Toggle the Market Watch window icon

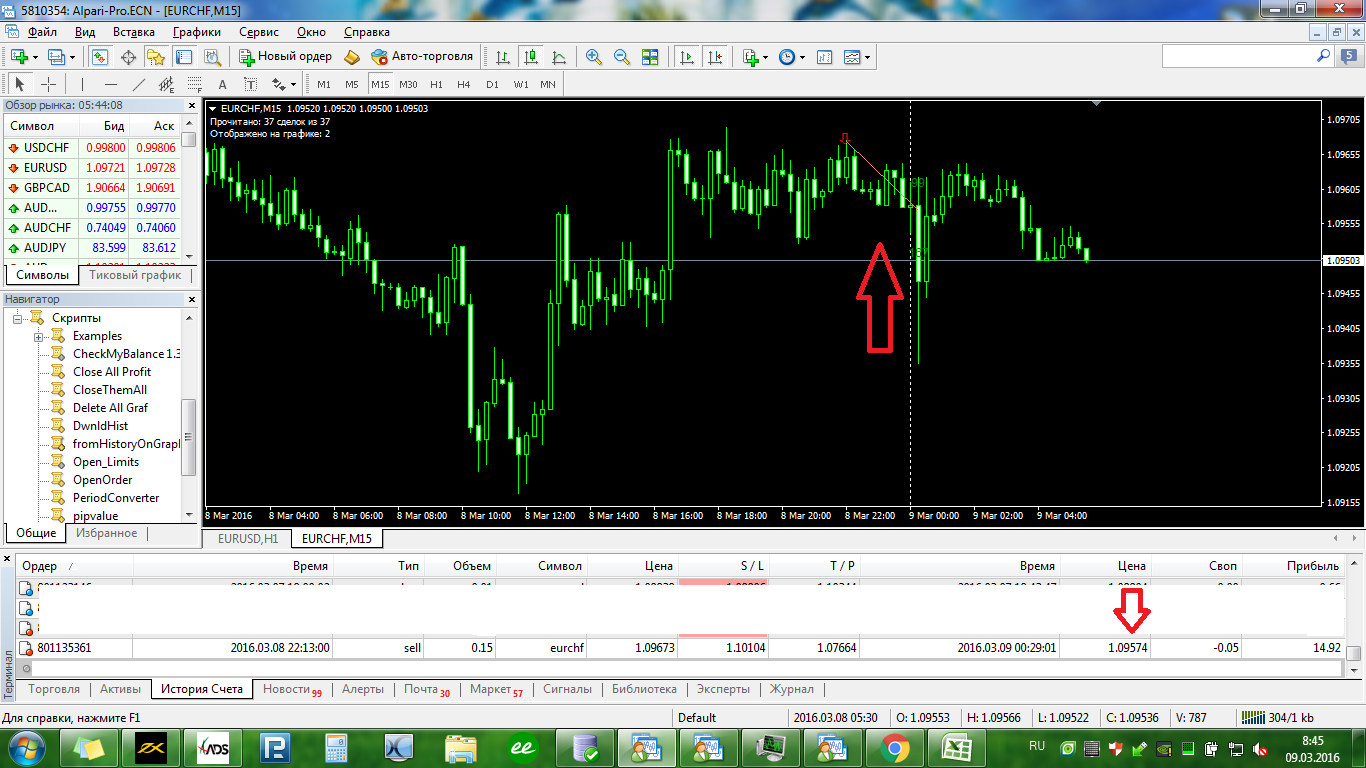[100, 57]
